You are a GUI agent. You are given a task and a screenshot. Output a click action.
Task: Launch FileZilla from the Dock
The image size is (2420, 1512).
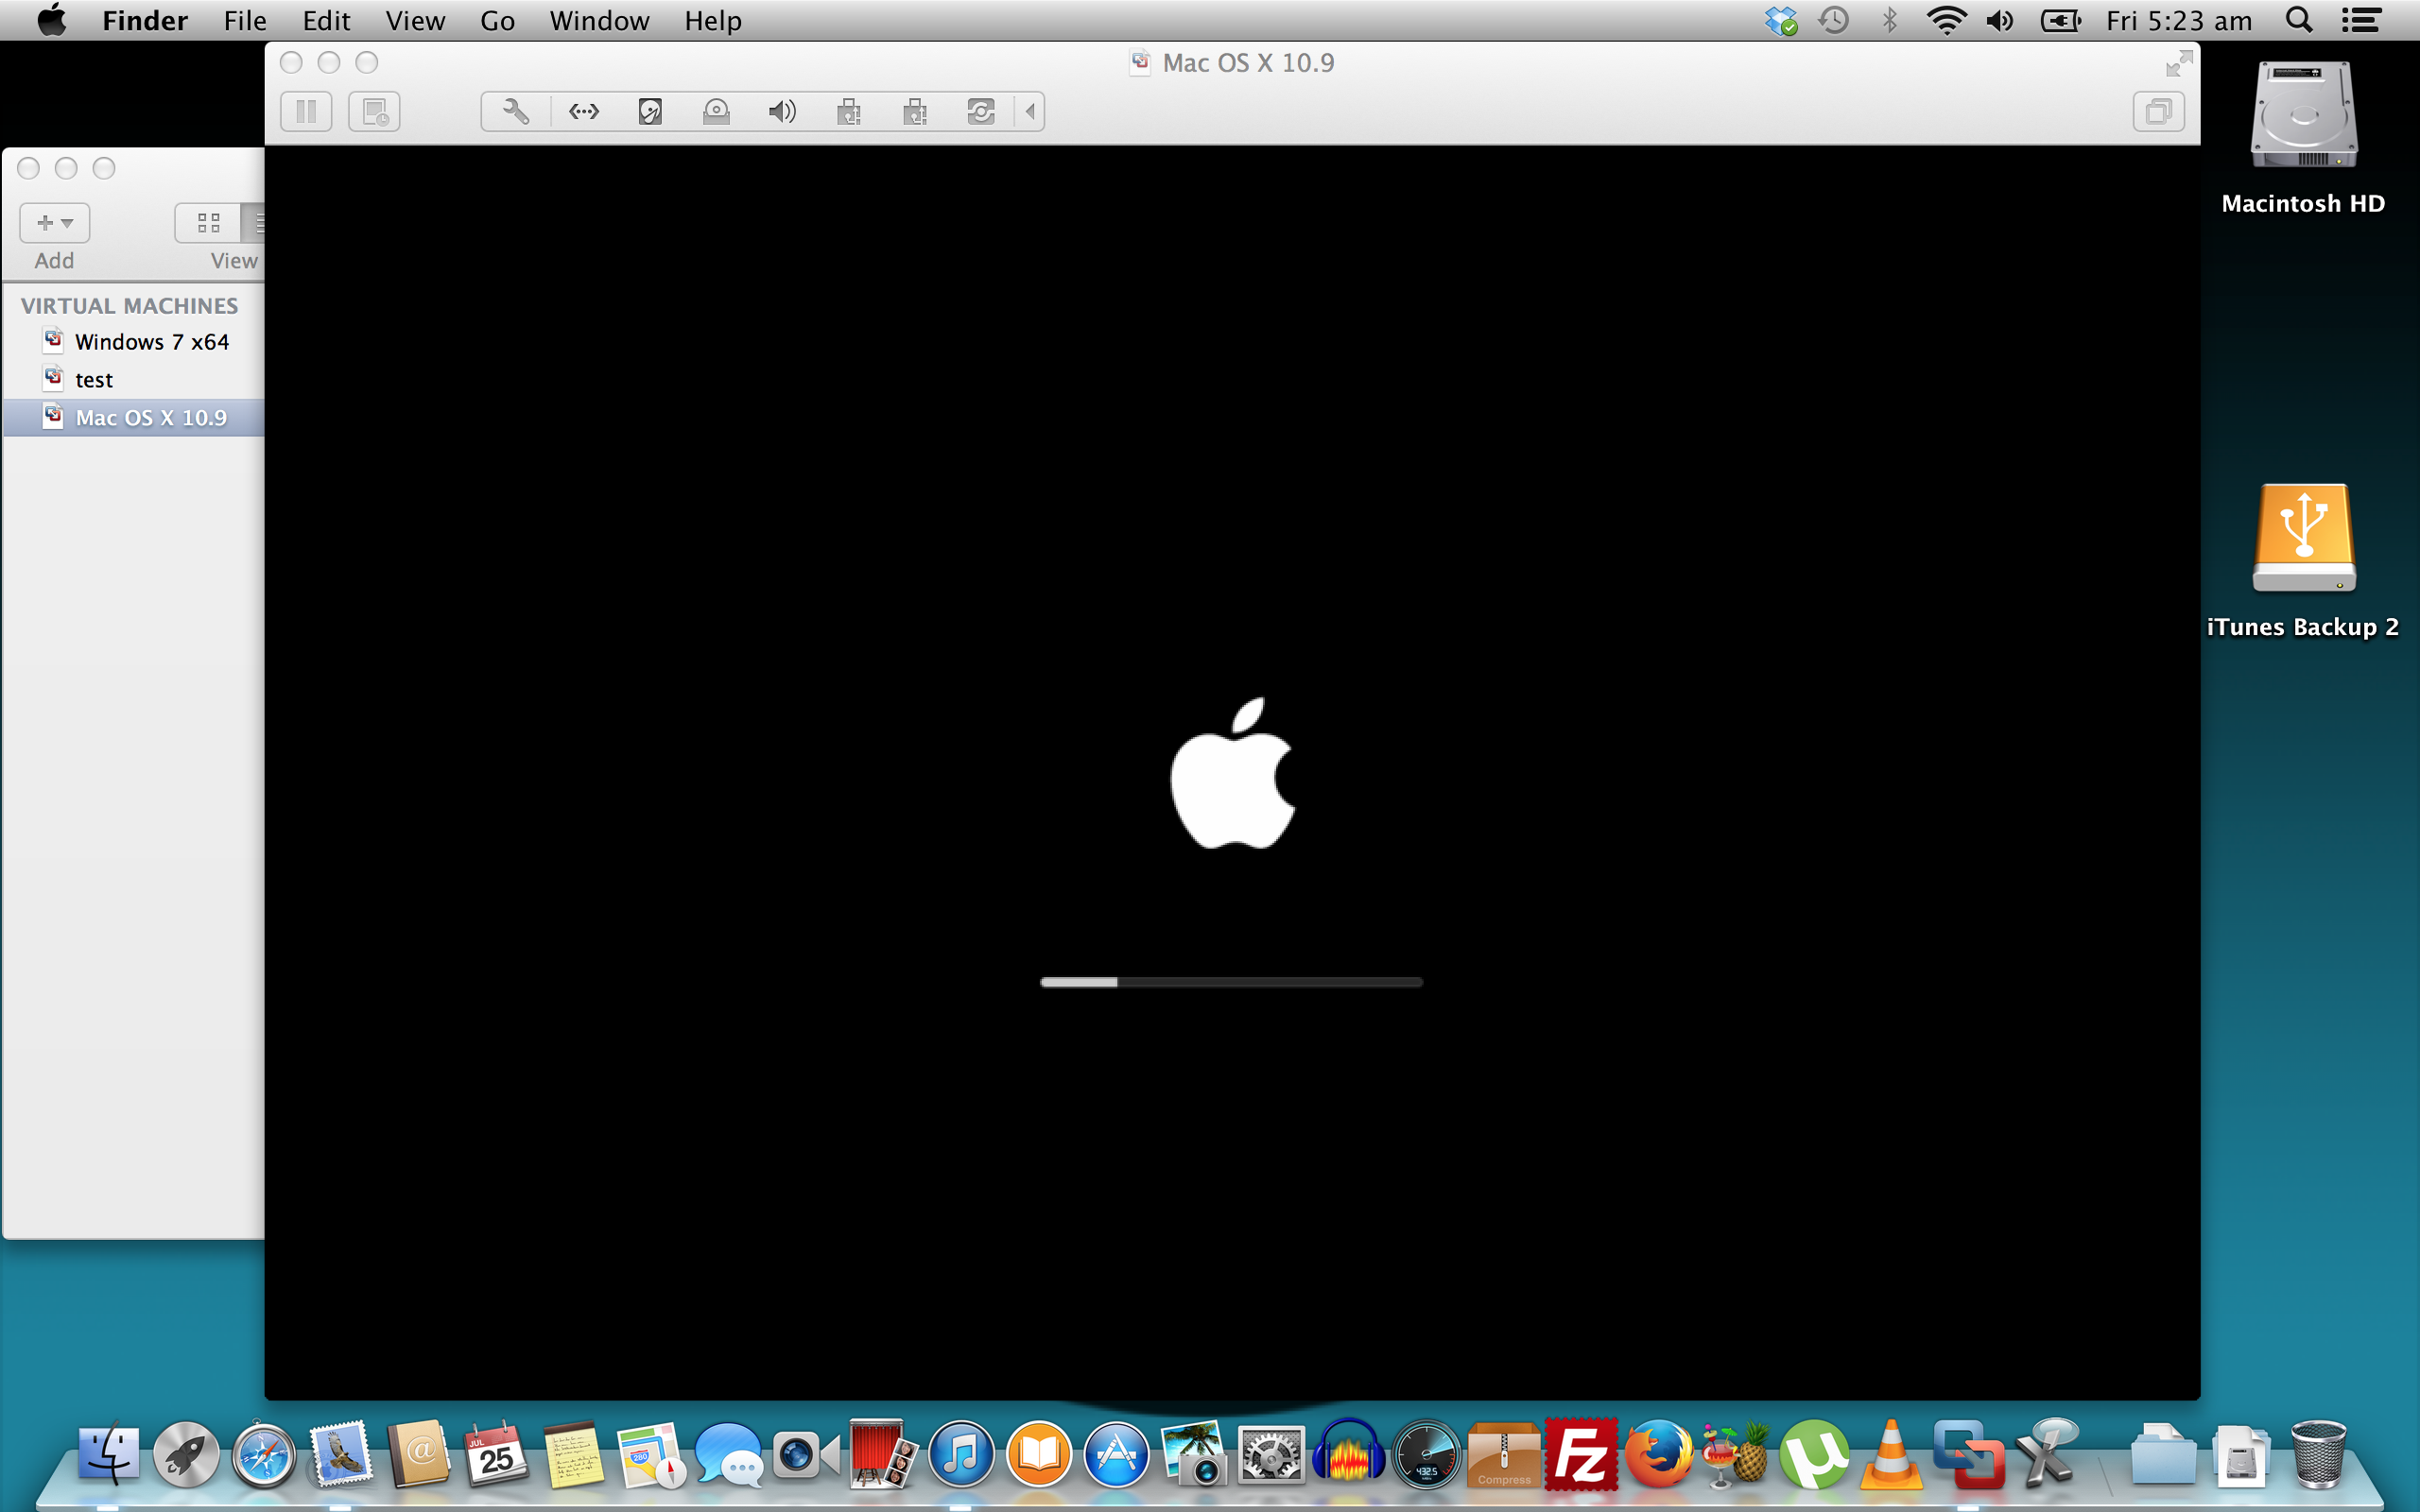coord(1581,1454)
